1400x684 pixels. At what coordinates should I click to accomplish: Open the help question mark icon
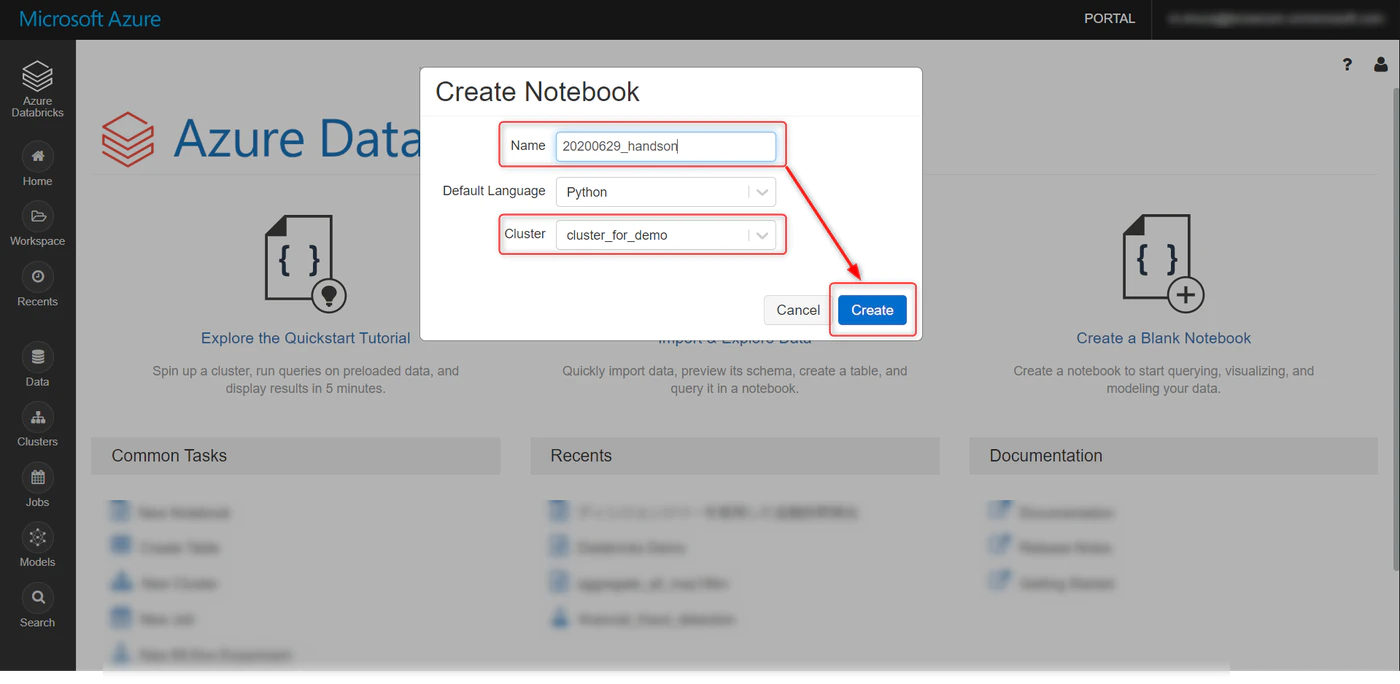(x=1347, y=64)
